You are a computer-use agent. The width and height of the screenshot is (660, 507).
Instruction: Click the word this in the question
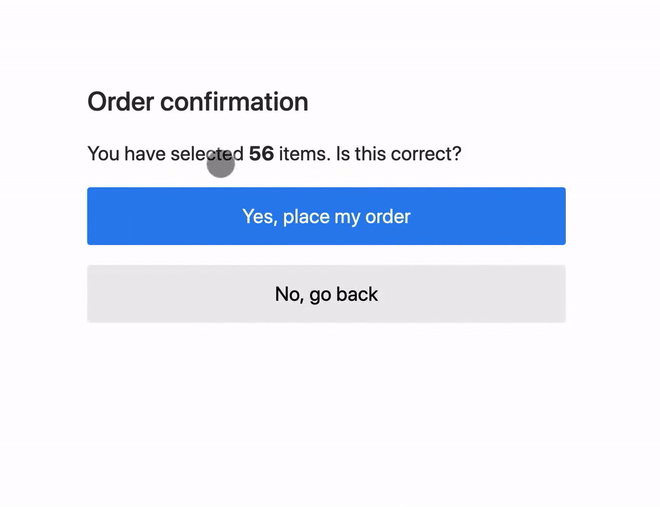pos(370,154)
